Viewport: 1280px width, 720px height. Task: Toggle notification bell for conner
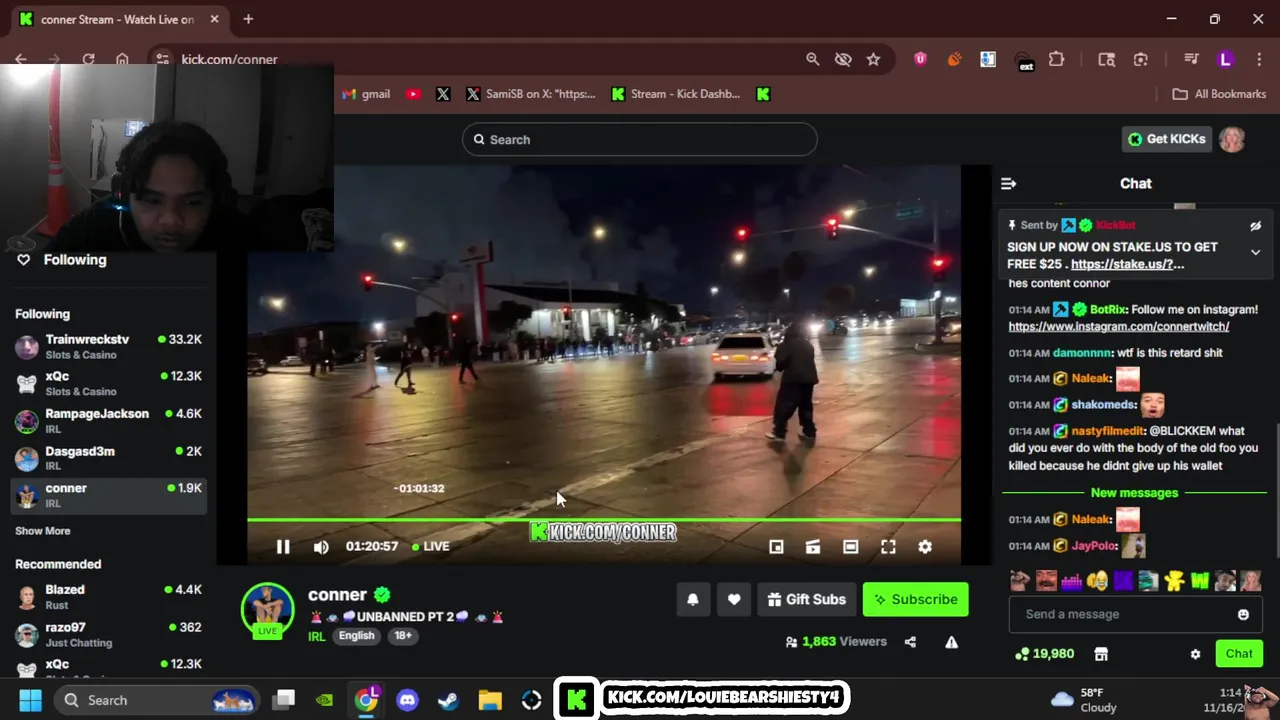(693, 599)
